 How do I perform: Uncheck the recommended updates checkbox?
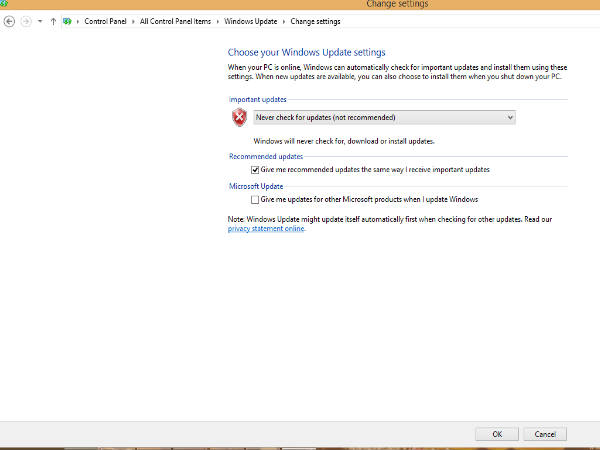point(255,170)
